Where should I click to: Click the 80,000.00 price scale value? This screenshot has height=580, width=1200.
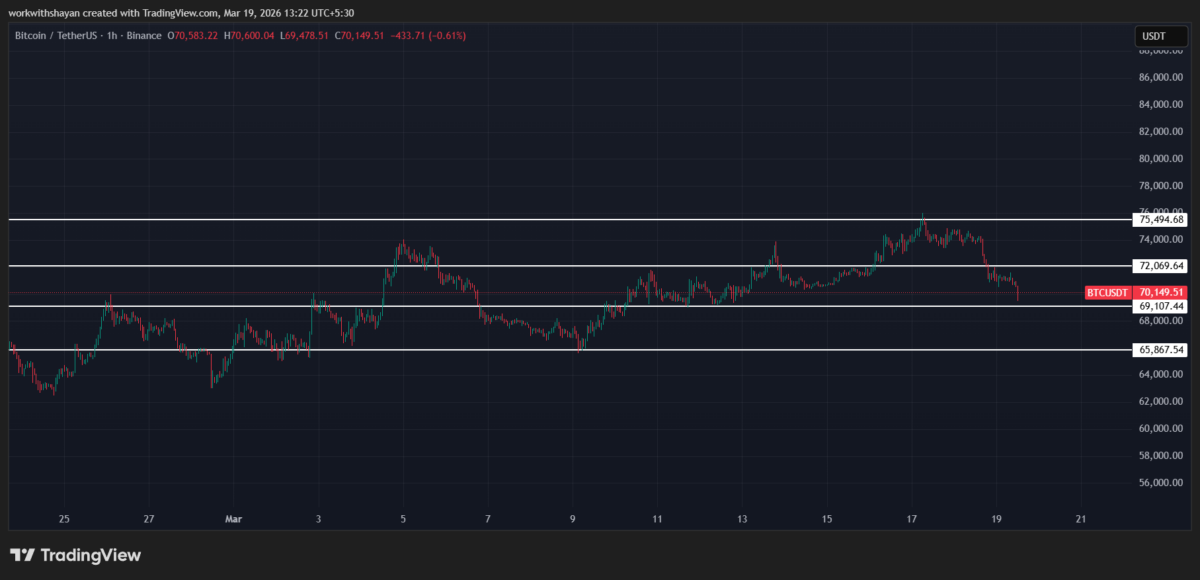click(x=1161, y=158)
